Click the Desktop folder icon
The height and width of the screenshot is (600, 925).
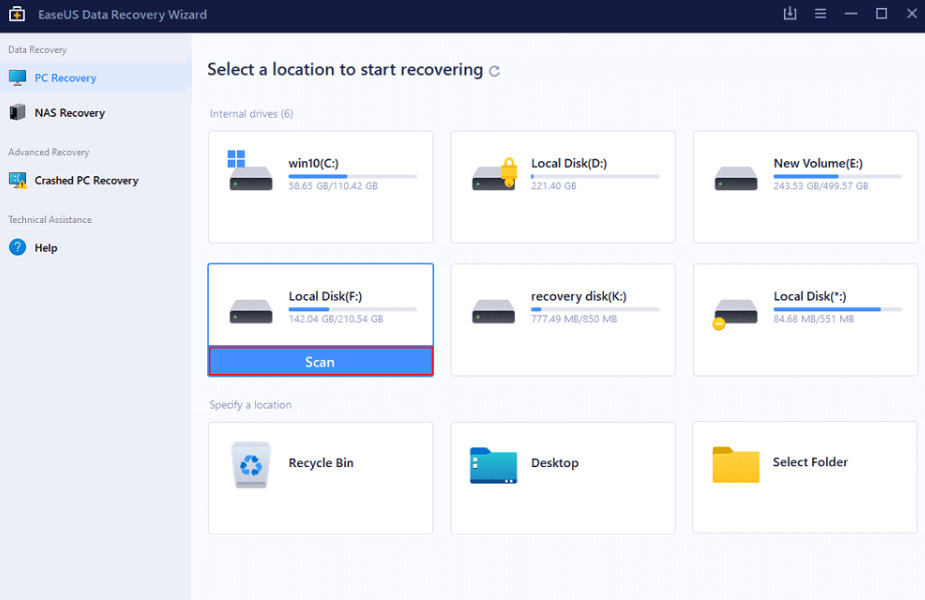[x=493, y=465]
